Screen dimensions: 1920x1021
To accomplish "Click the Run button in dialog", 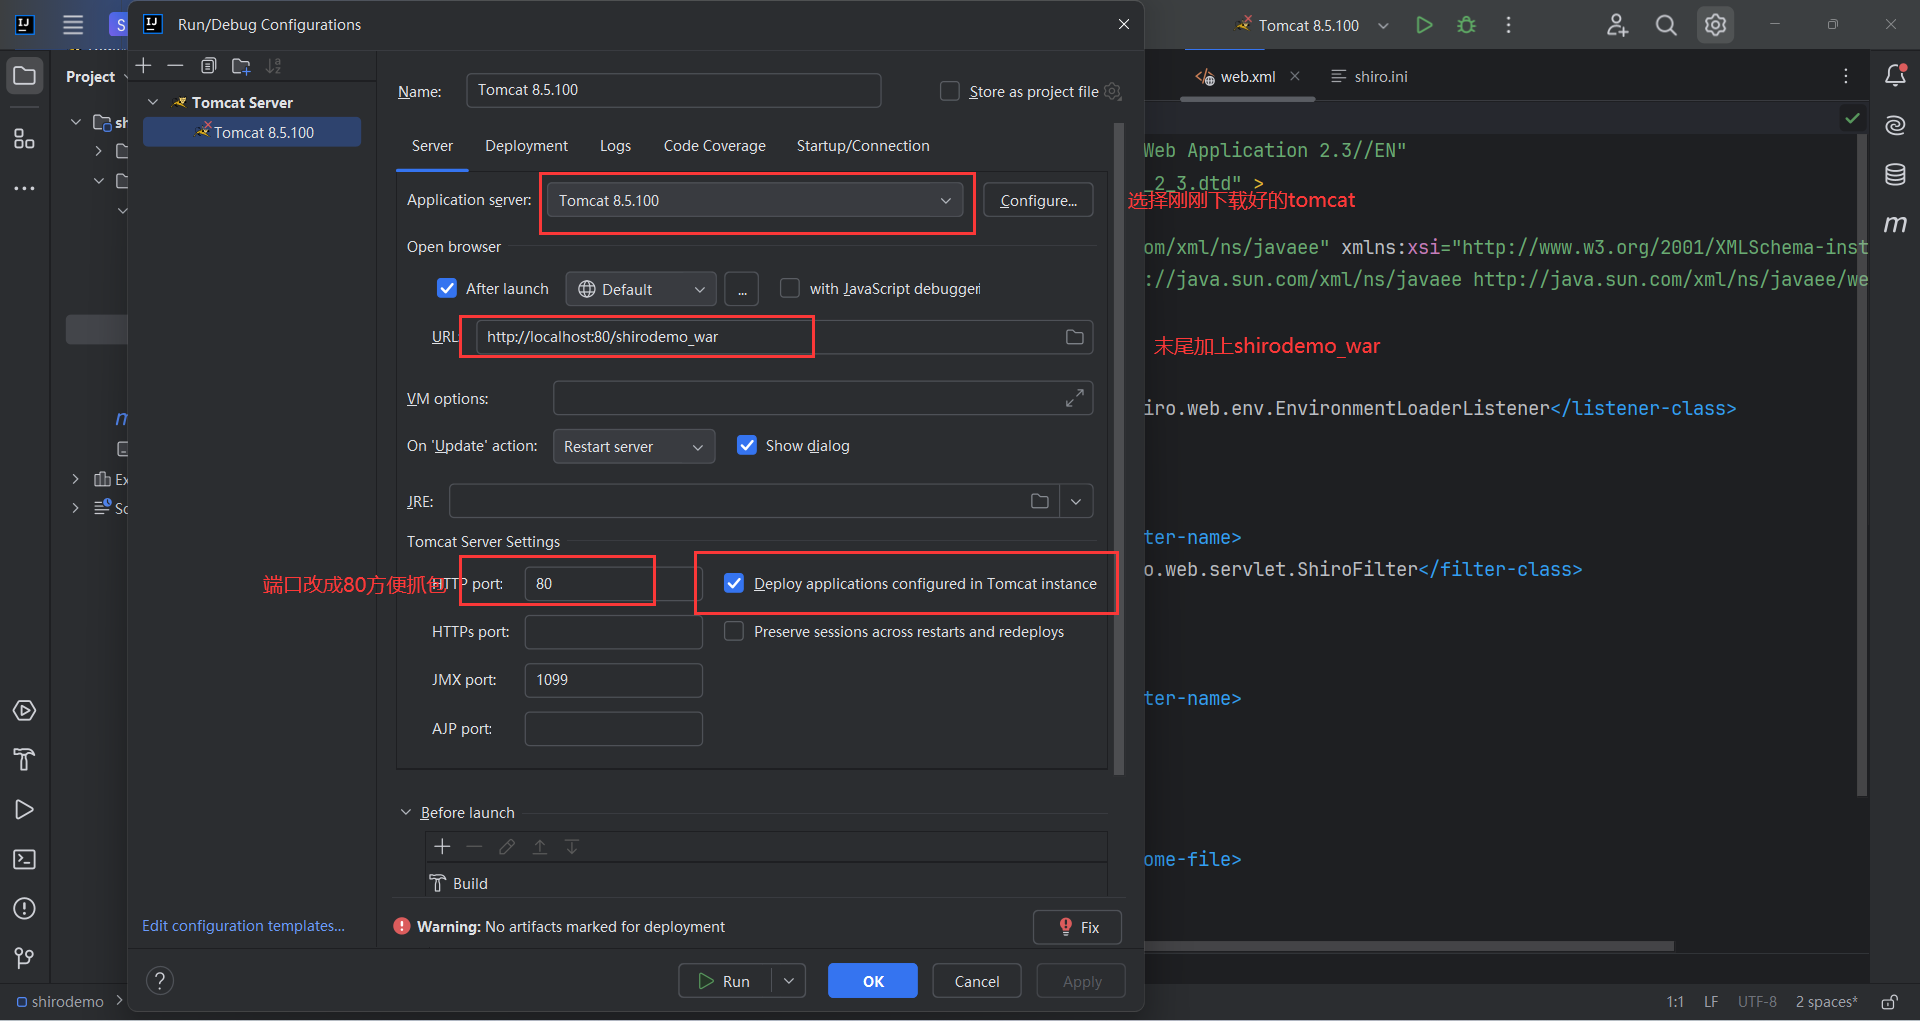I will coord(725,981).
